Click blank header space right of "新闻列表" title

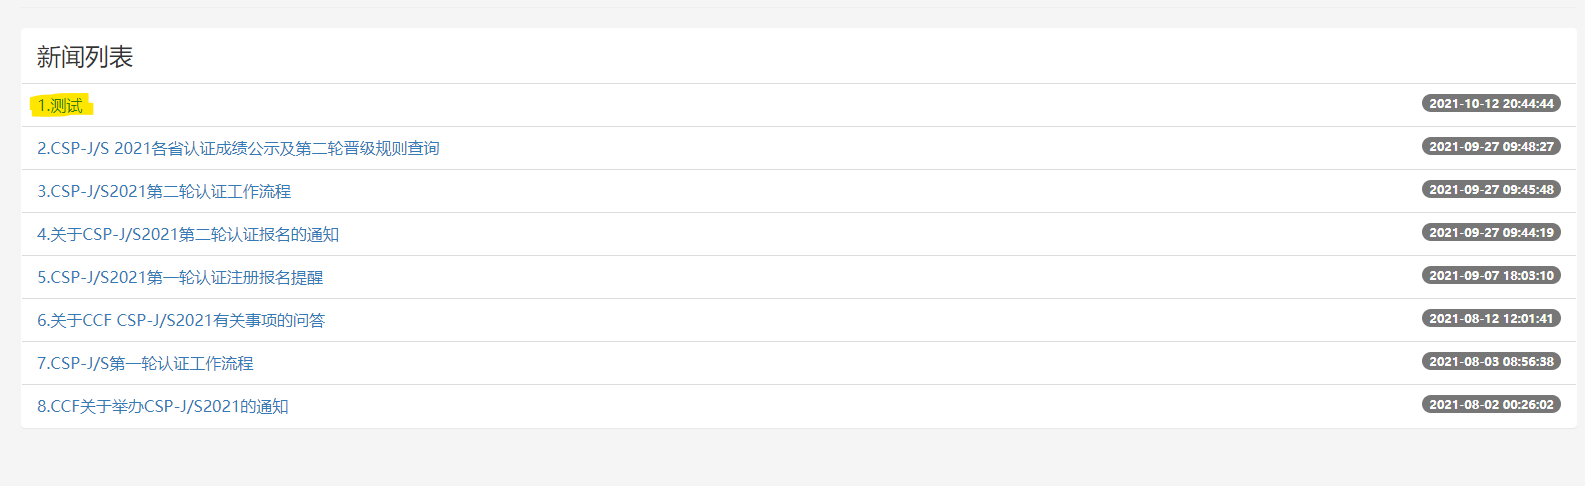coord(800,57)
